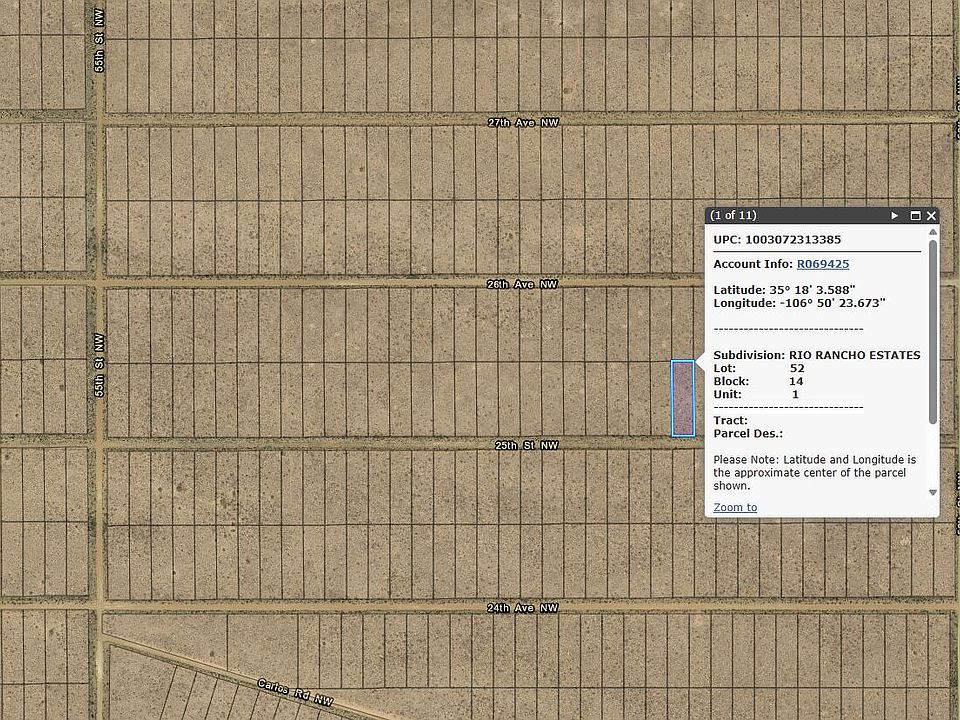960x720 pixels.
Task: Click the popup scrollbar up arrow
Action: click(x=933, y=232)
